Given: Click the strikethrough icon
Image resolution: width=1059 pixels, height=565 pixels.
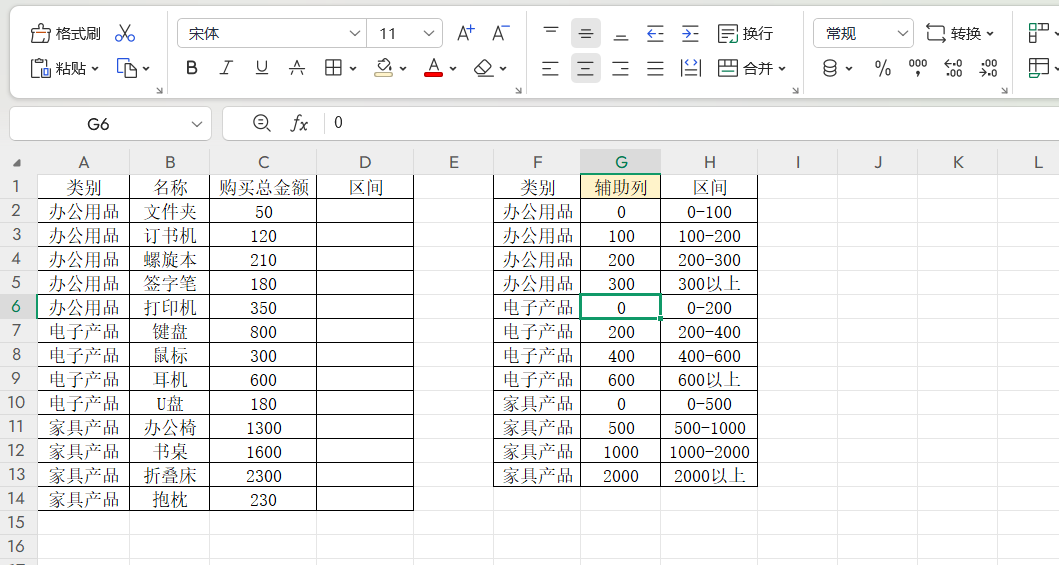Looking at the screenshot, I should (297, 68).
